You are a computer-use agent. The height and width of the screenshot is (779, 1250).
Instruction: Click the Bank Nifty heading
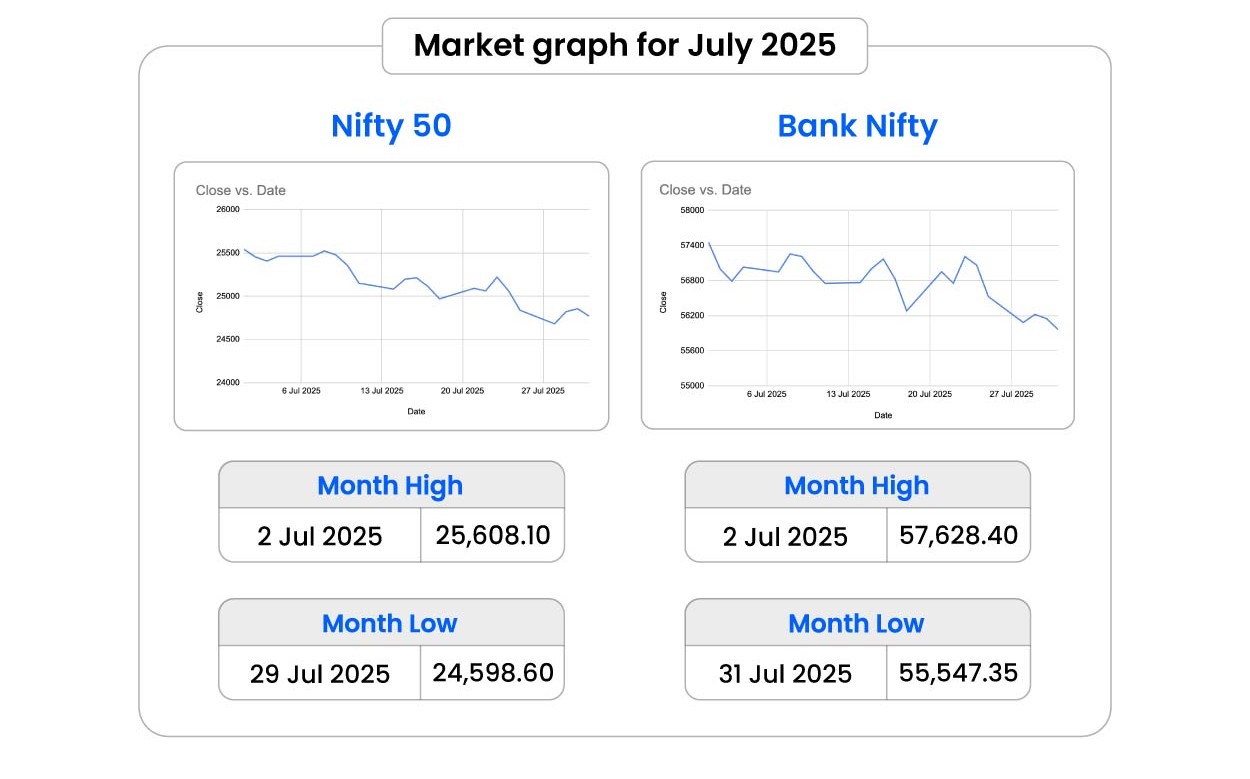pos(857,126)
